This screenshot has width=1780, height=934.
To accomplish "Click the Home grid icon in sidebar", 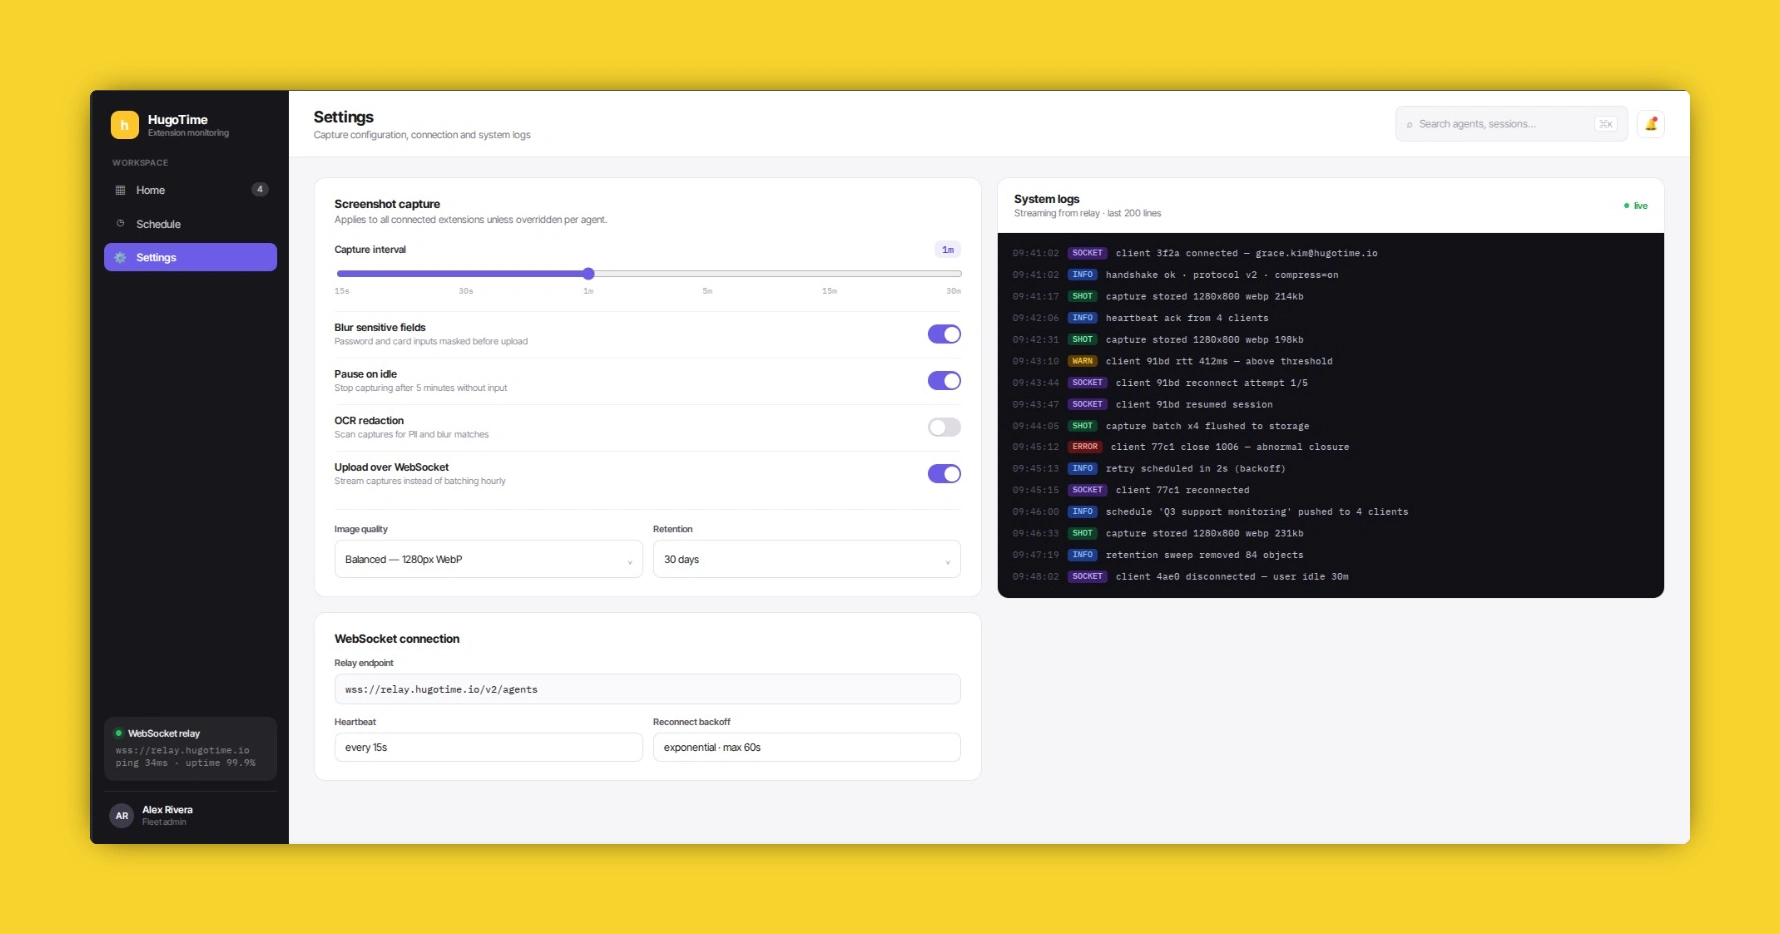I will click(121, 190).
